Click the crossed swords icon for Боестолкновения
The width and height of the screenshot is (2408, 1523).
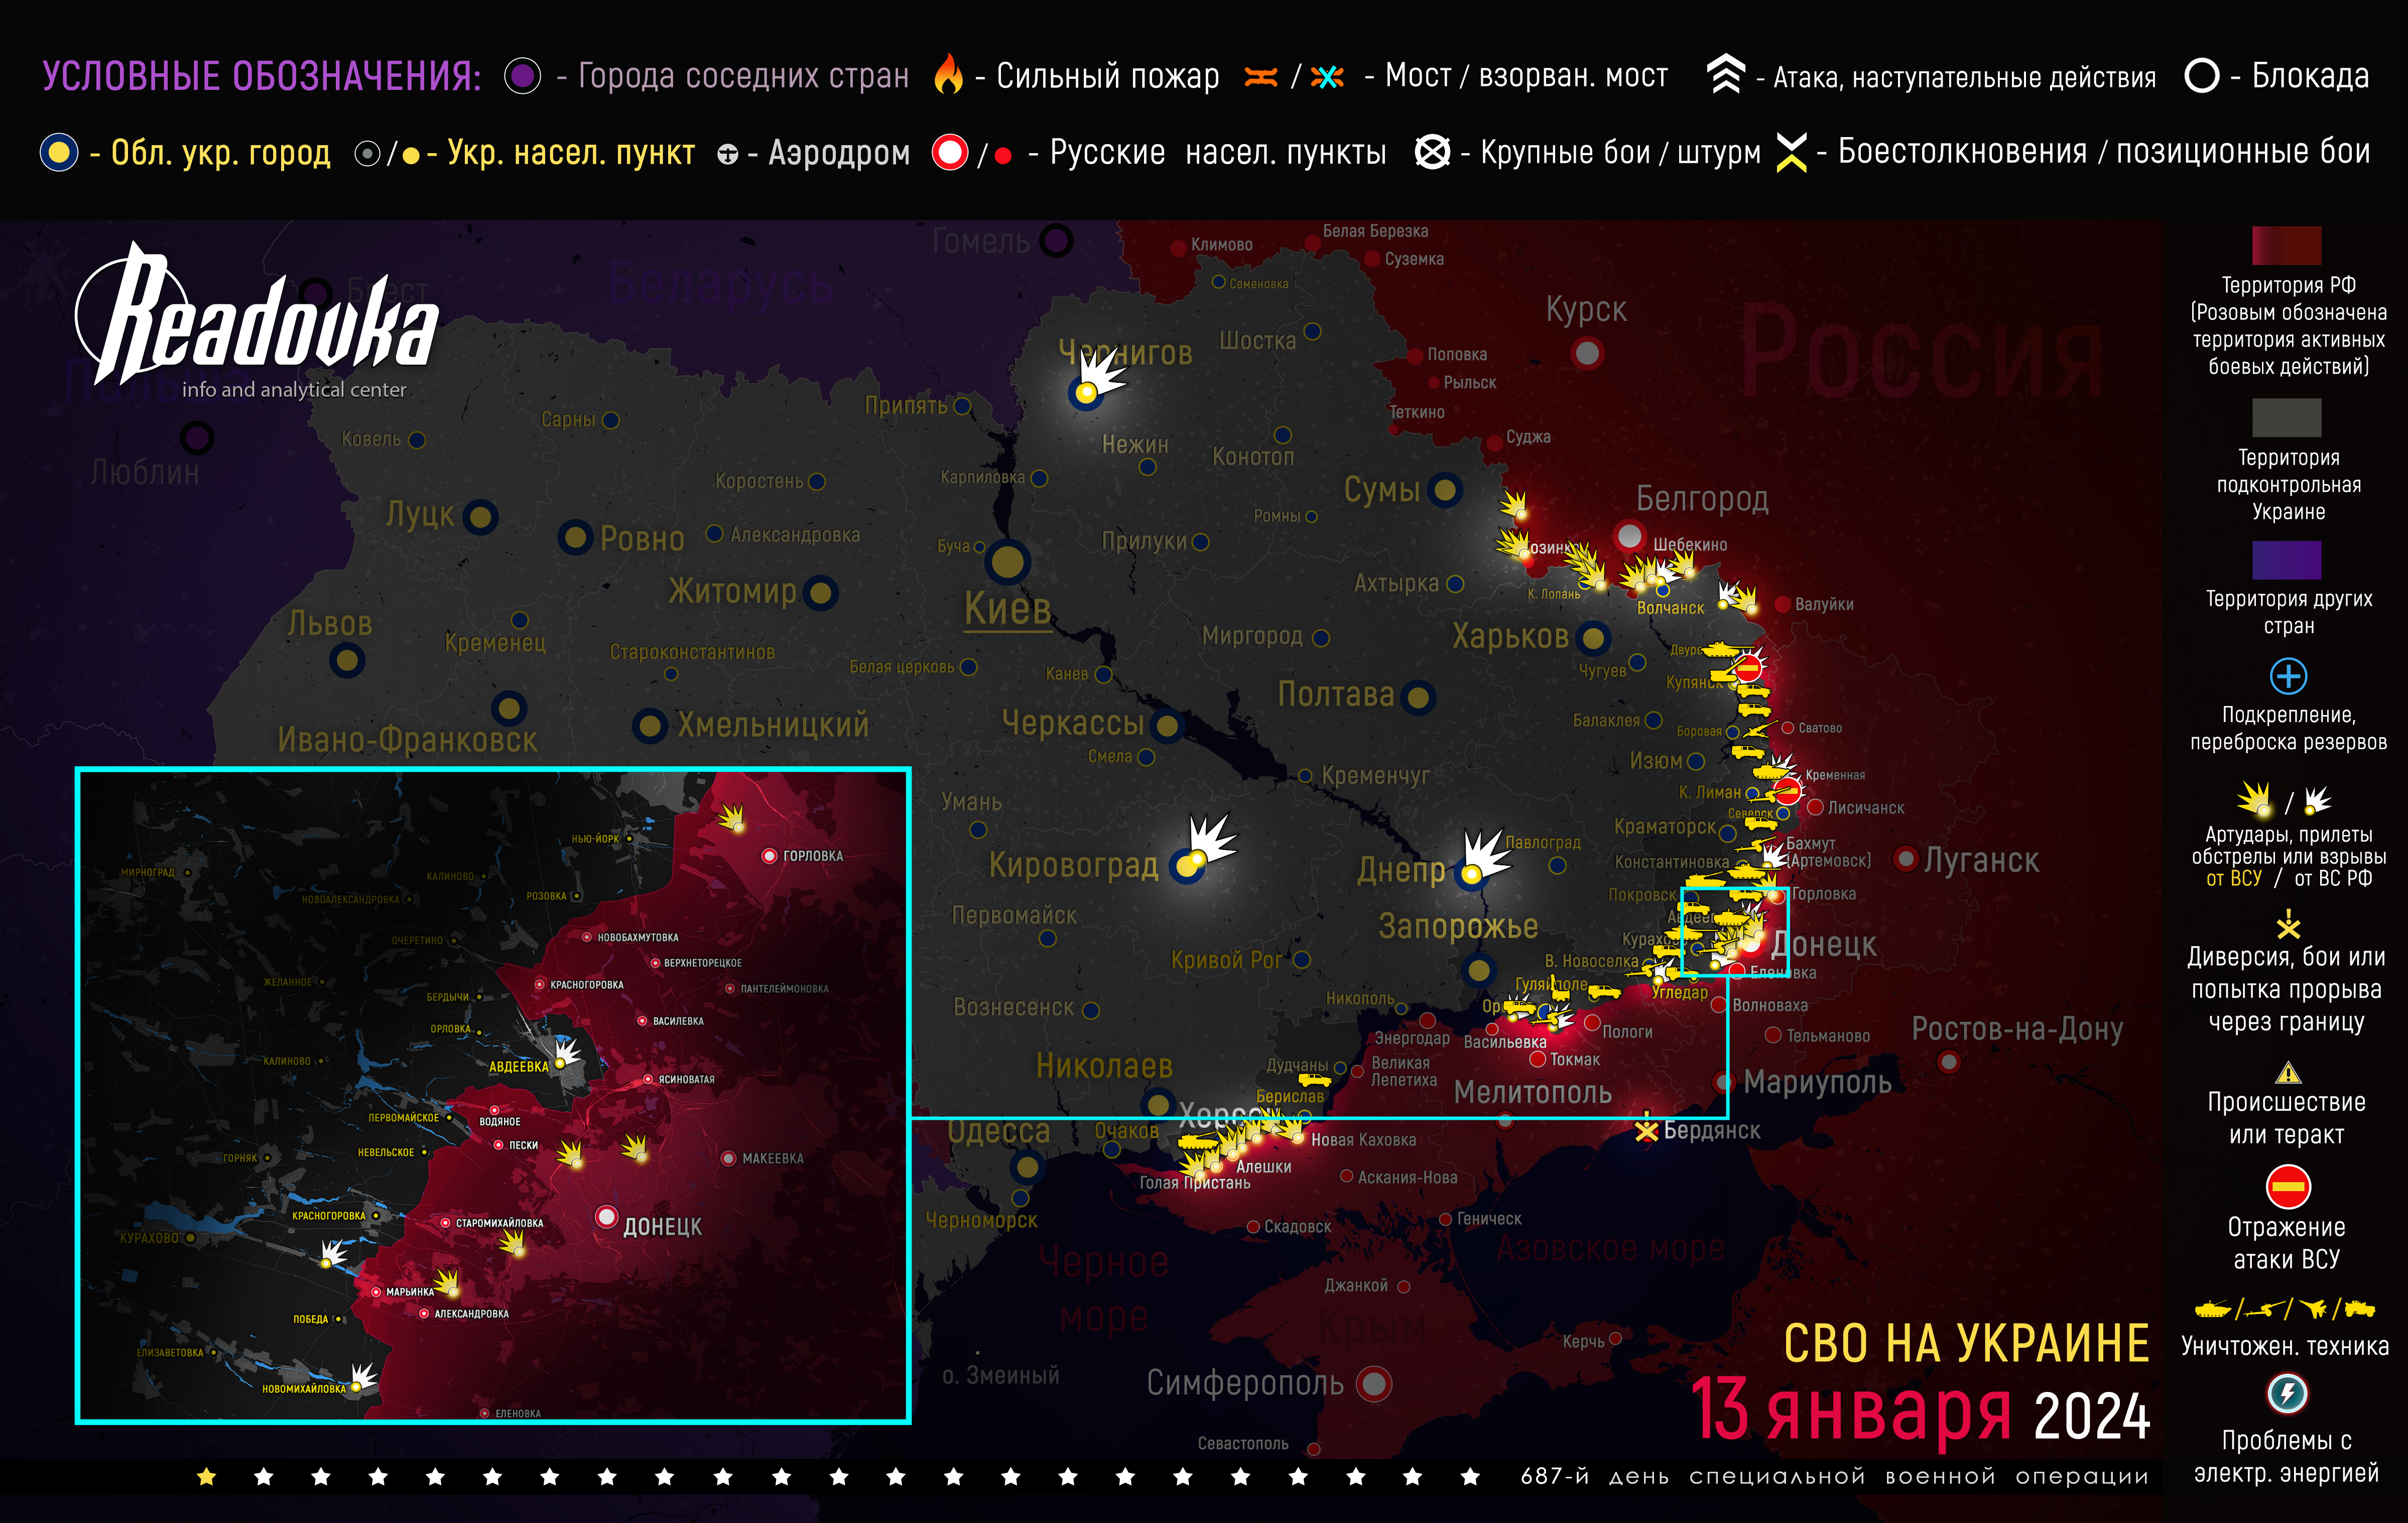1792,152
